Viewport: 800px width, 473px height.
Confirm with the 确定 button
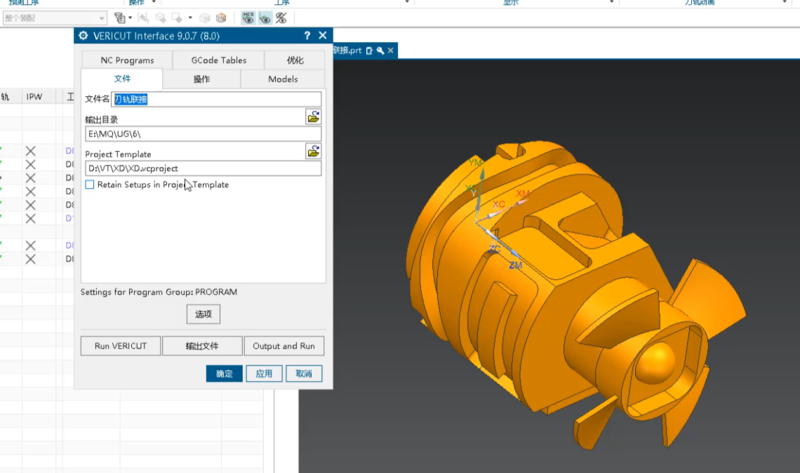pyautogui.click(x=224, y=374)
